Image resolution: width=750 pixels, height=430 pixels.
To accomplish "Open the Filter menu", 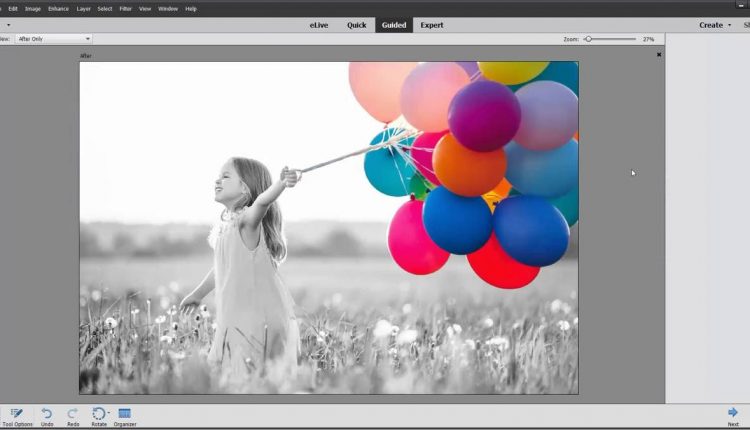I will pyautogui.click(x=125, y=8).
